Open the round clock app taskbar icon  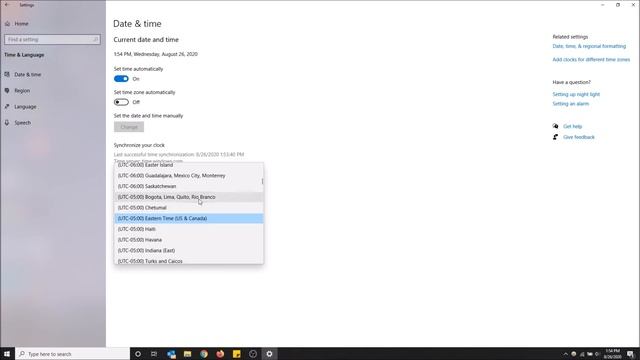[253, 354]
